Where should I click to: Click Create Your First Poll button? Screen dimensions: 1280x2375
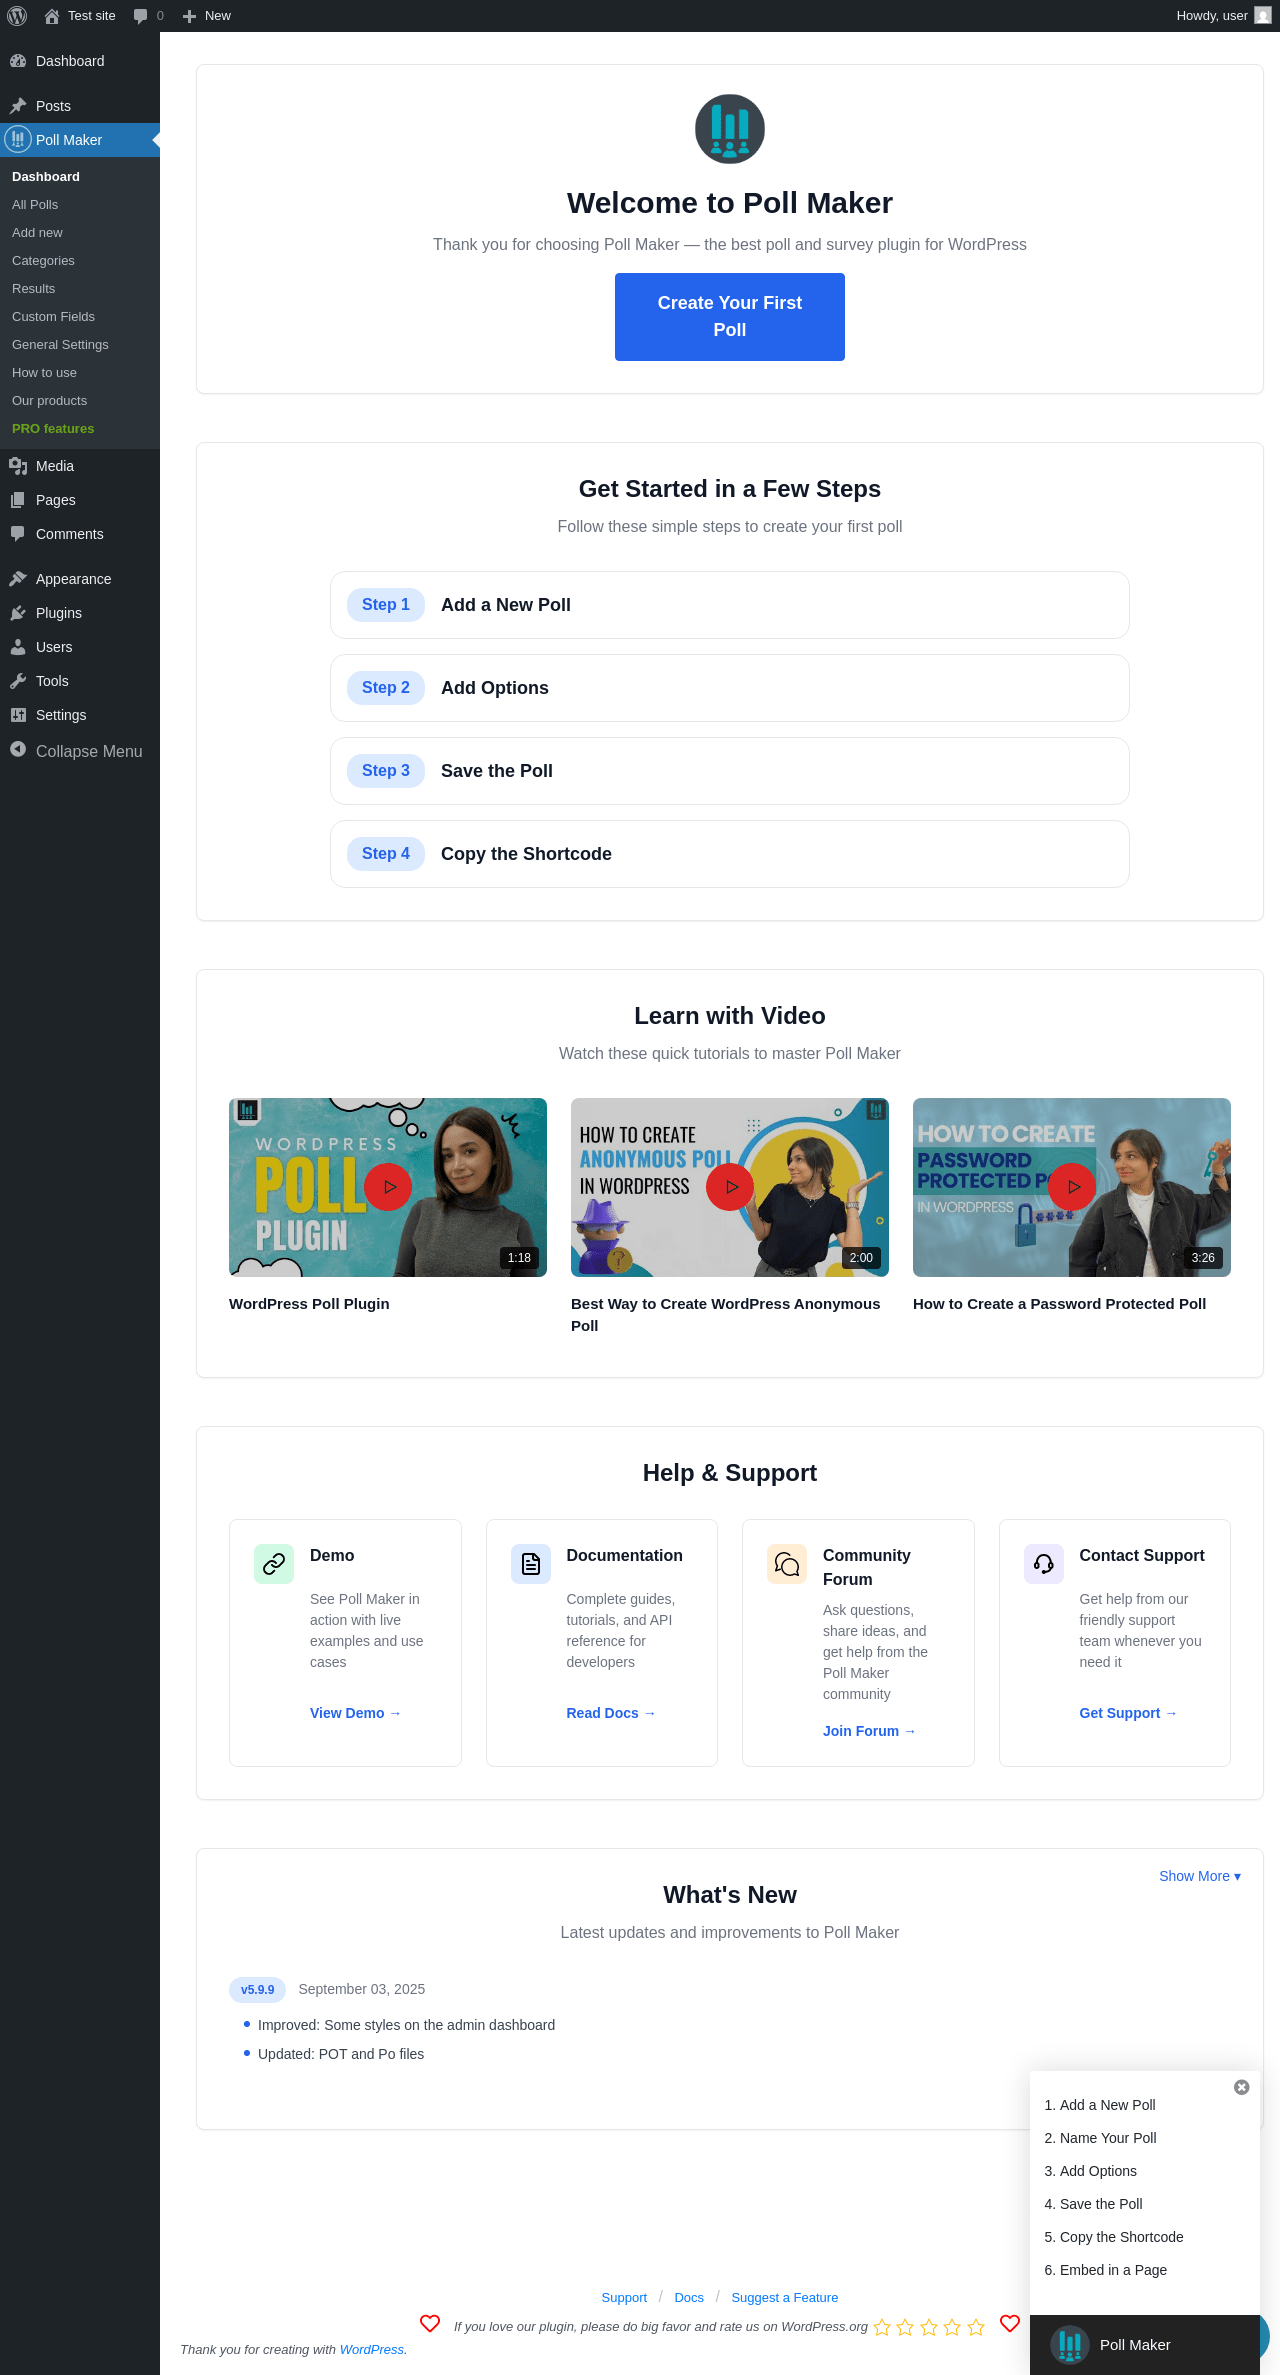(730, 317)
